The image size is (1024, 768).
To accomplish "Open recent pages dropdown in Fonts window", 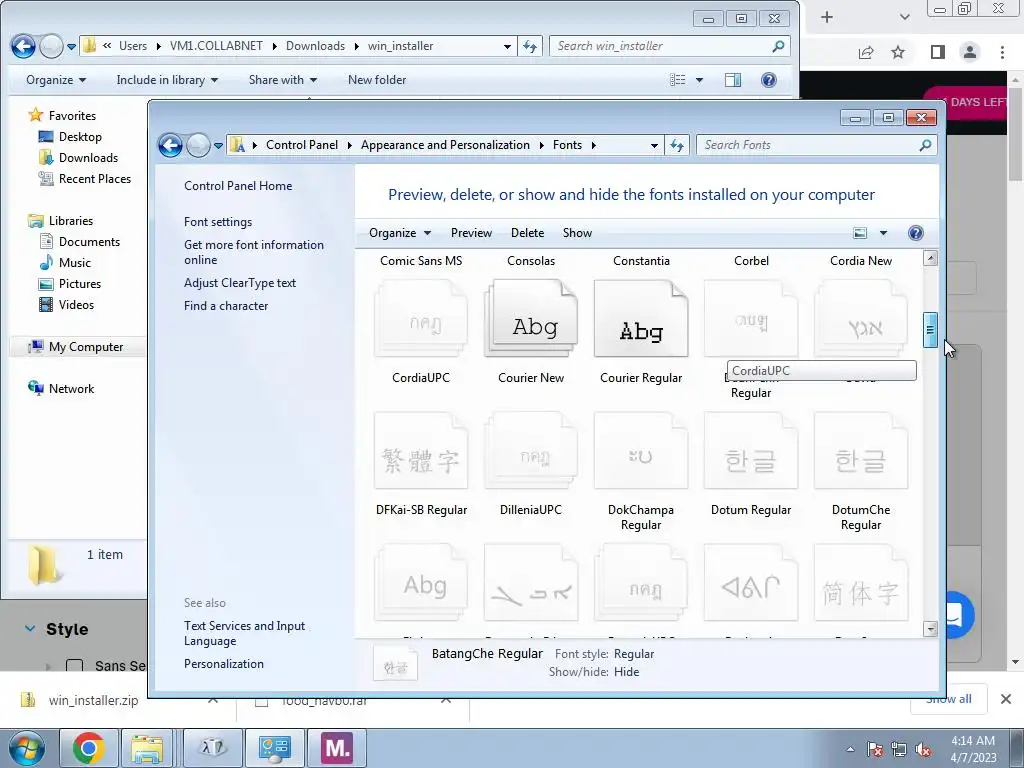I will (218, 146).
